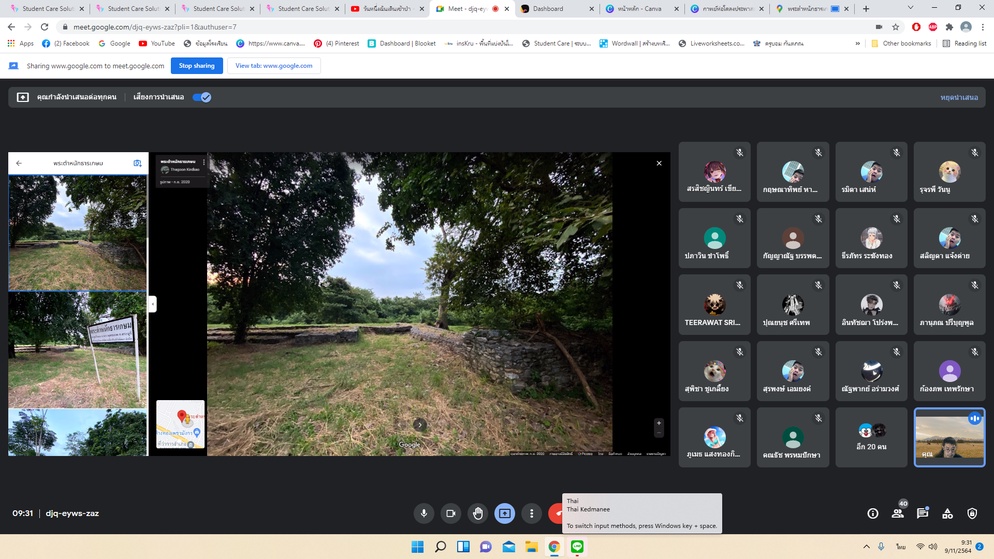Open photo options three-dot menu
994x559 pixels.
[203, 162]
